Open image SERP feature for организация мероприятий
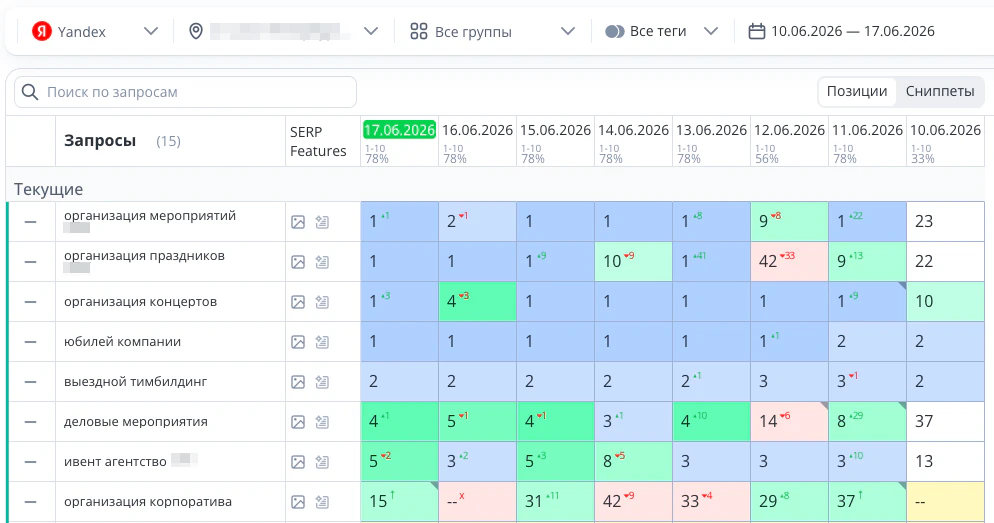Image resolution: width=994 pixels, height=523 pixels. (298, 222)
